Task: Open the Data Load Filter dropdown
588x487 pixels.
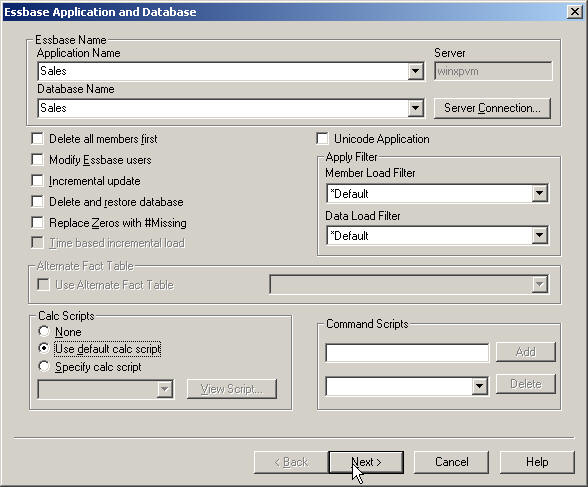Action: pyautogui.click(x=539, y=235)
